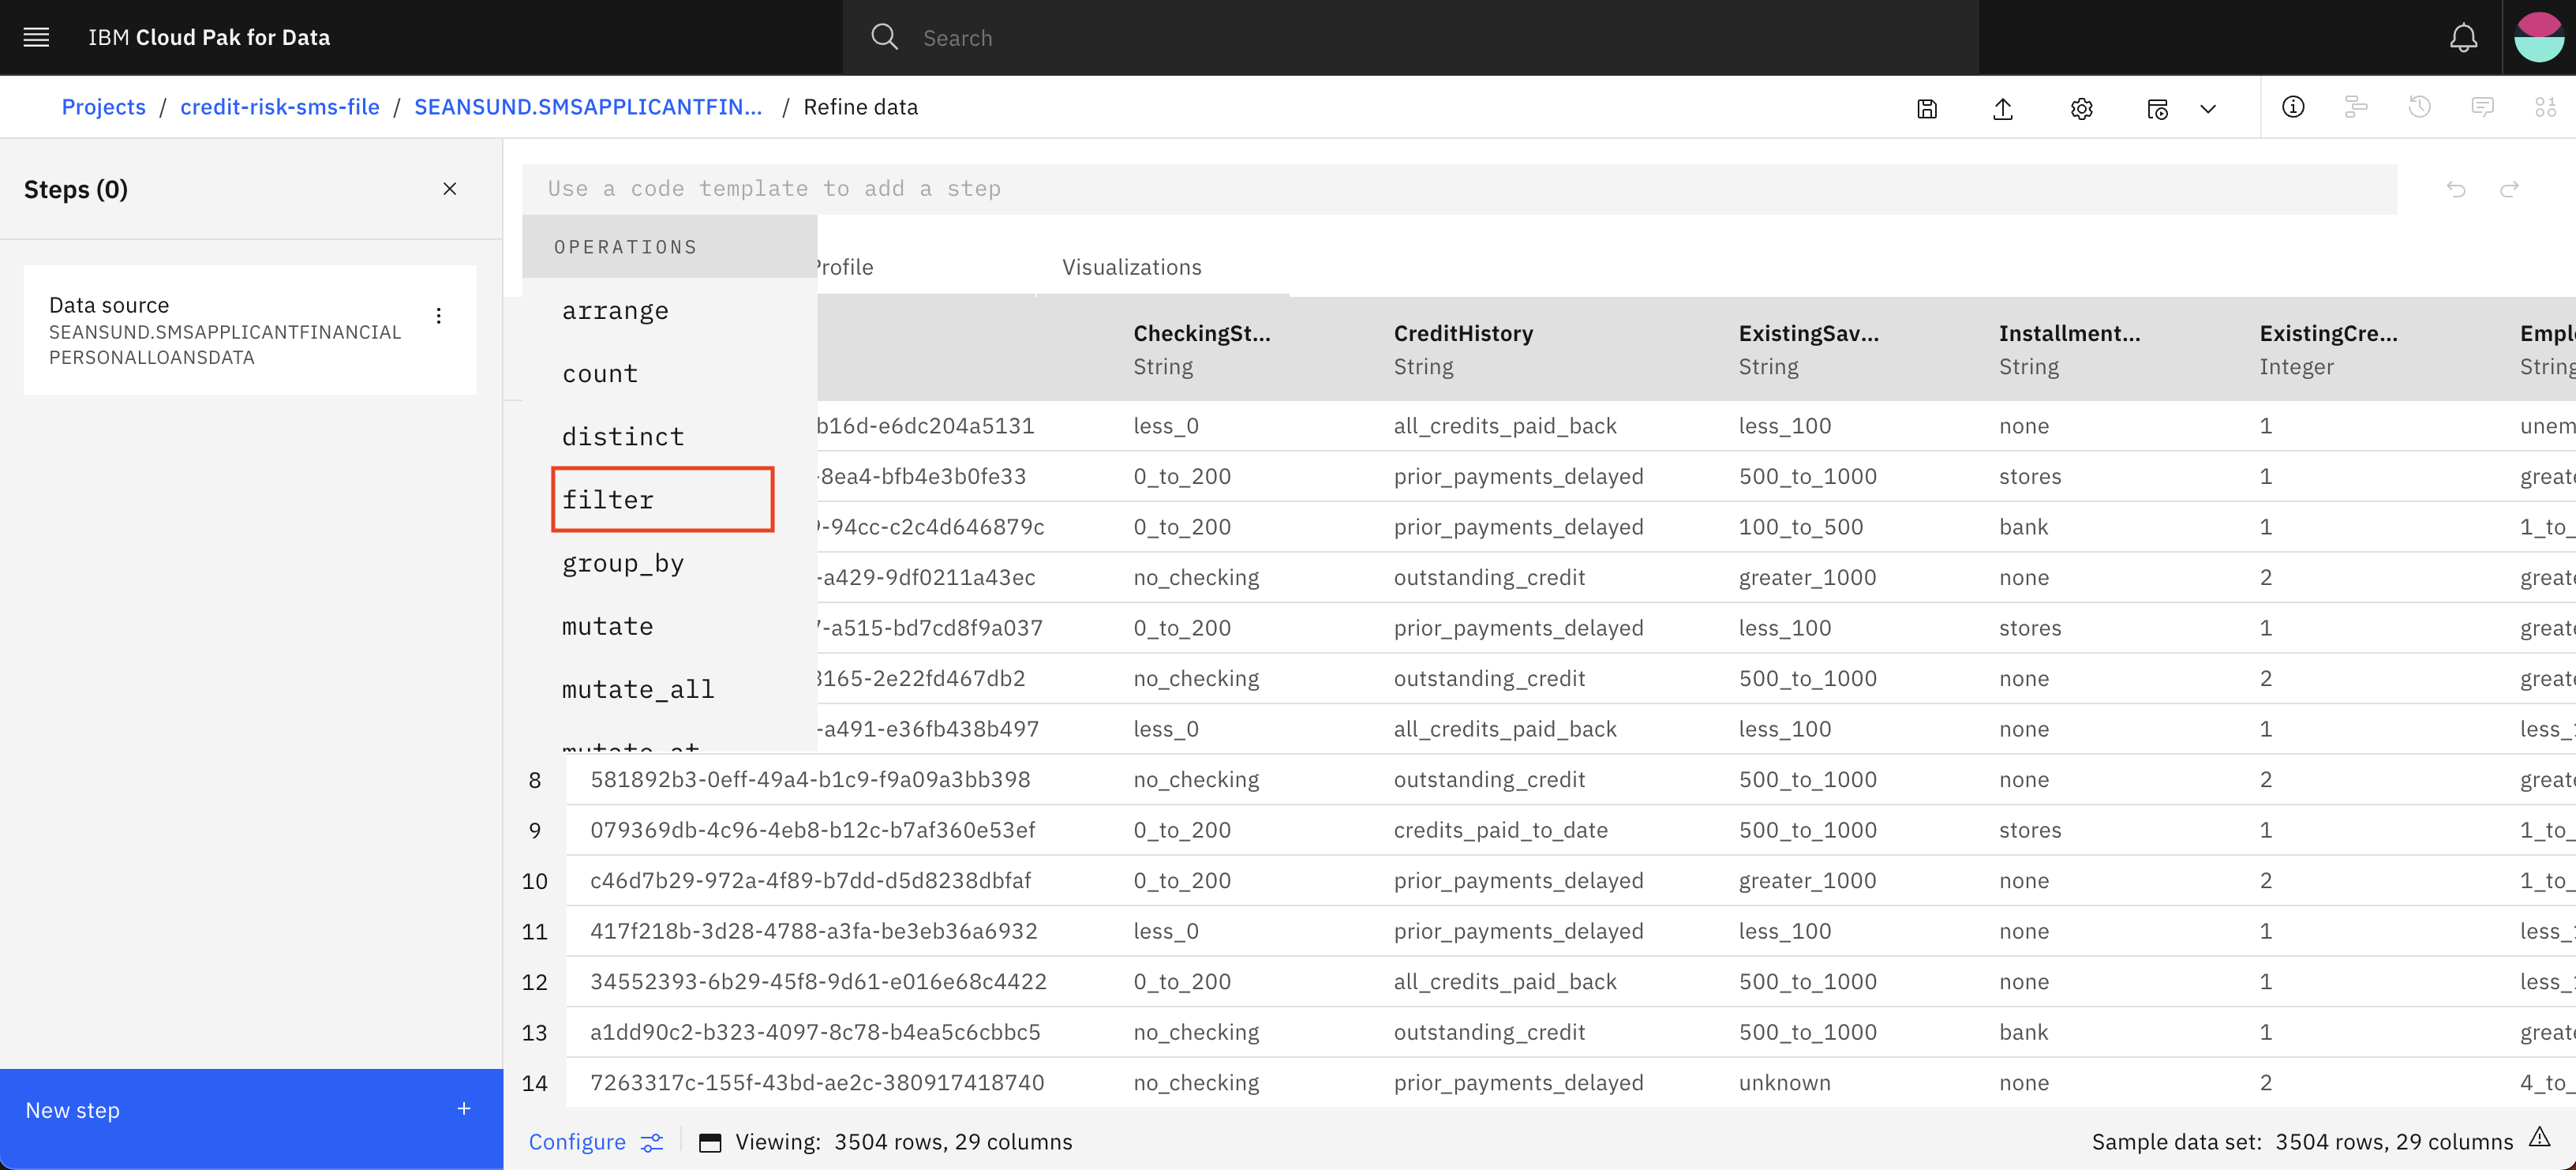Viewport: 2576px width, 1170px height.
Task: Click the redo icon in toolbar
Action: [2510, 187]
